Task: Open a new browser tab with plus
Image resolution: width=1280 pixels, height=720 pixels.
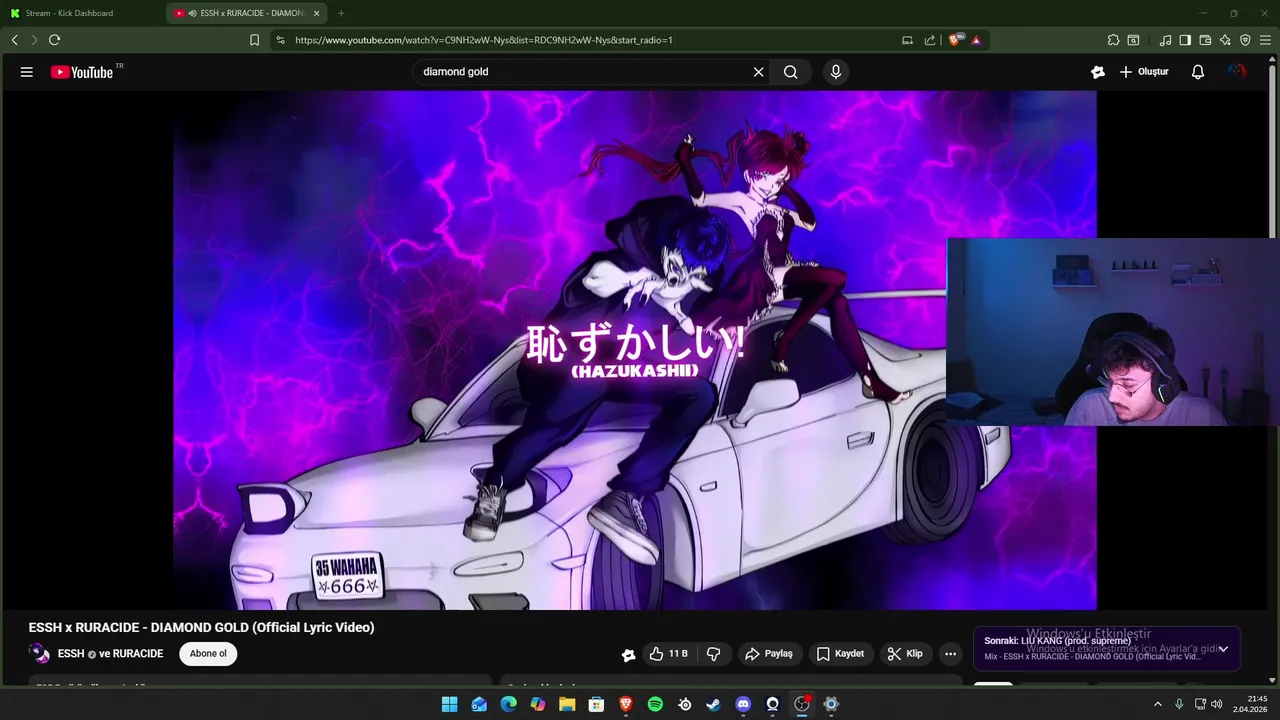Action: click(x=341, y=13)
